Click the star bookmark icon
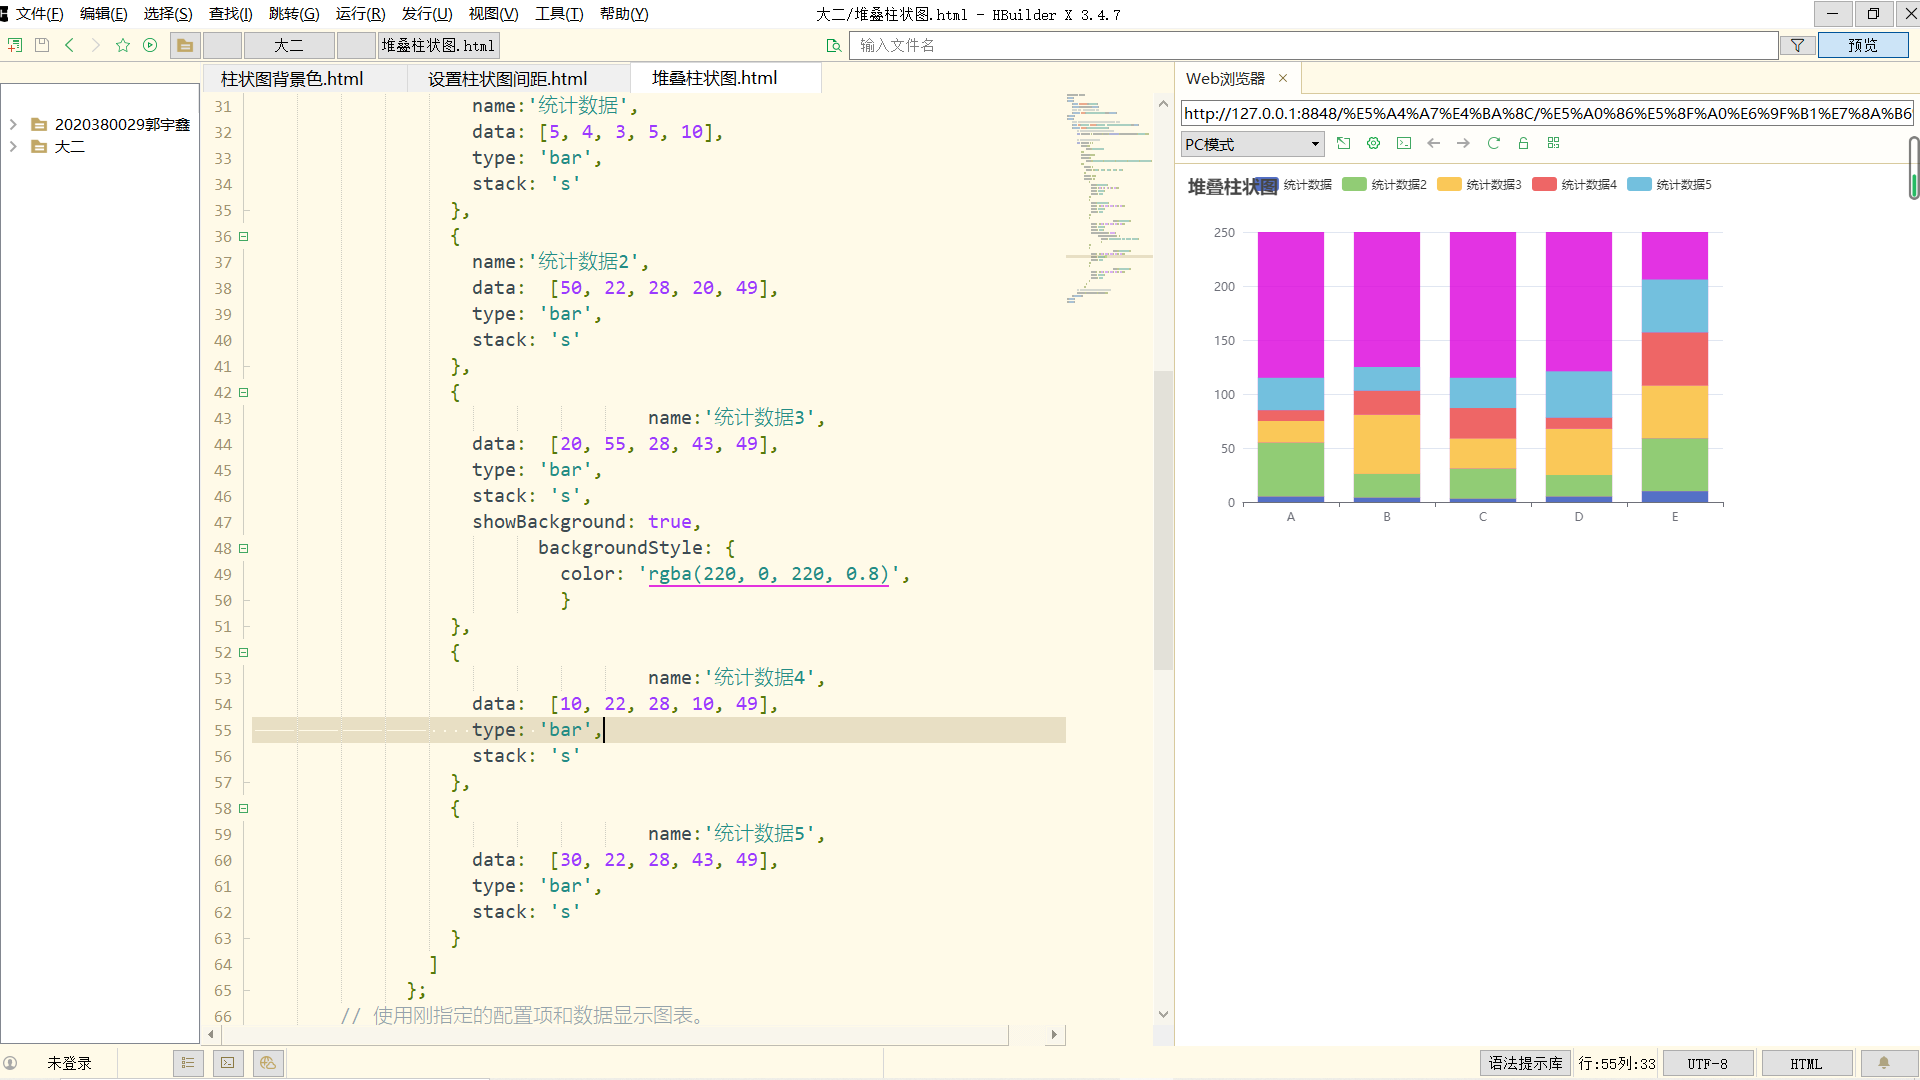This screenshot has width=1920, height=1080. (123, 45)
